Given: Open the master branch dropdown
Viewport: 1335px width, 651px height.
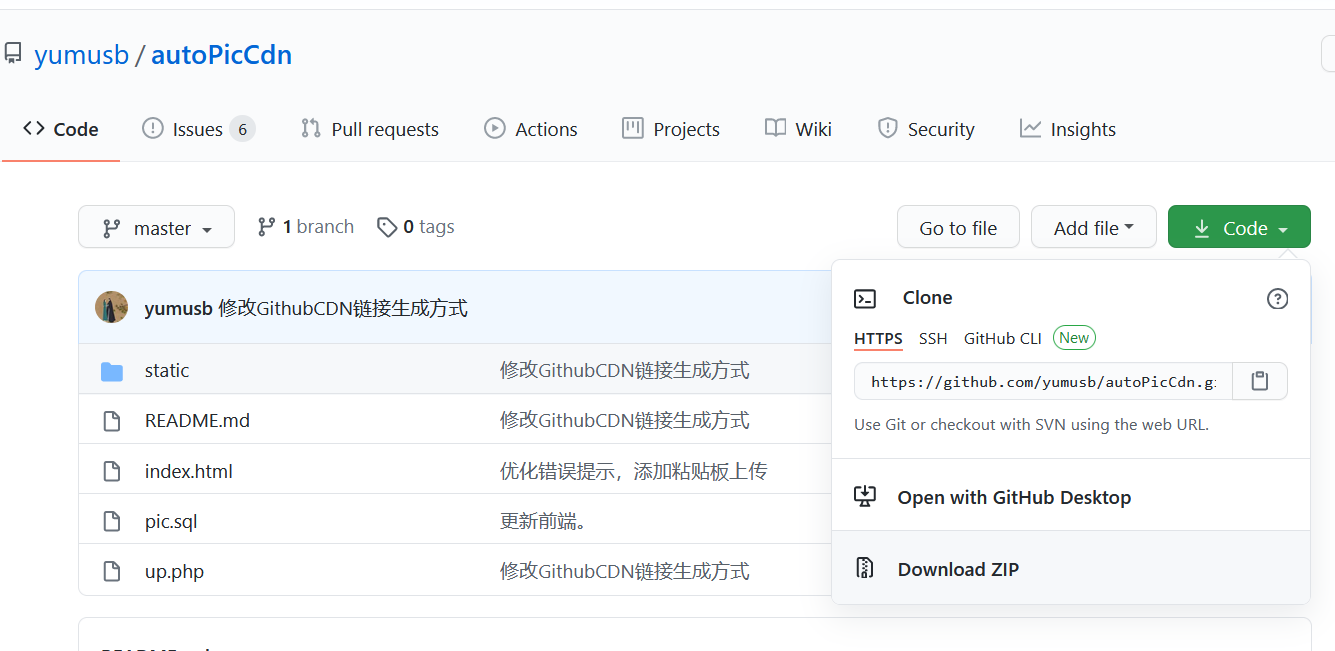Looking at the screenshot, I should pyautogui.click(x=157, y=228).
